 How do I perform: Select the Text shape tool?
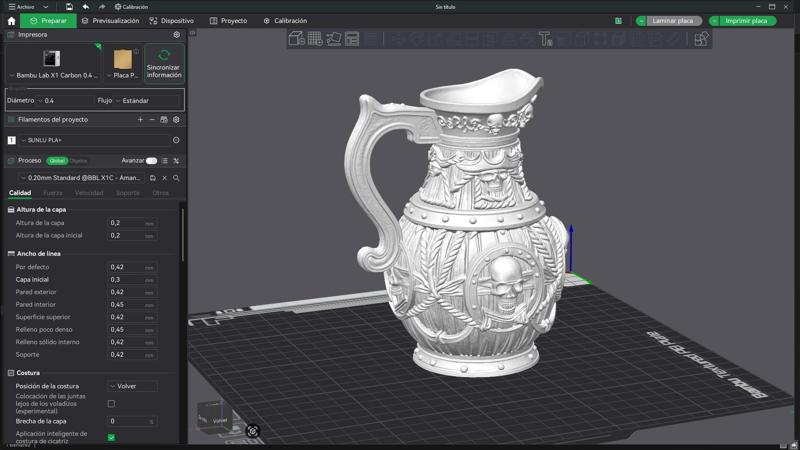[545, 39]
